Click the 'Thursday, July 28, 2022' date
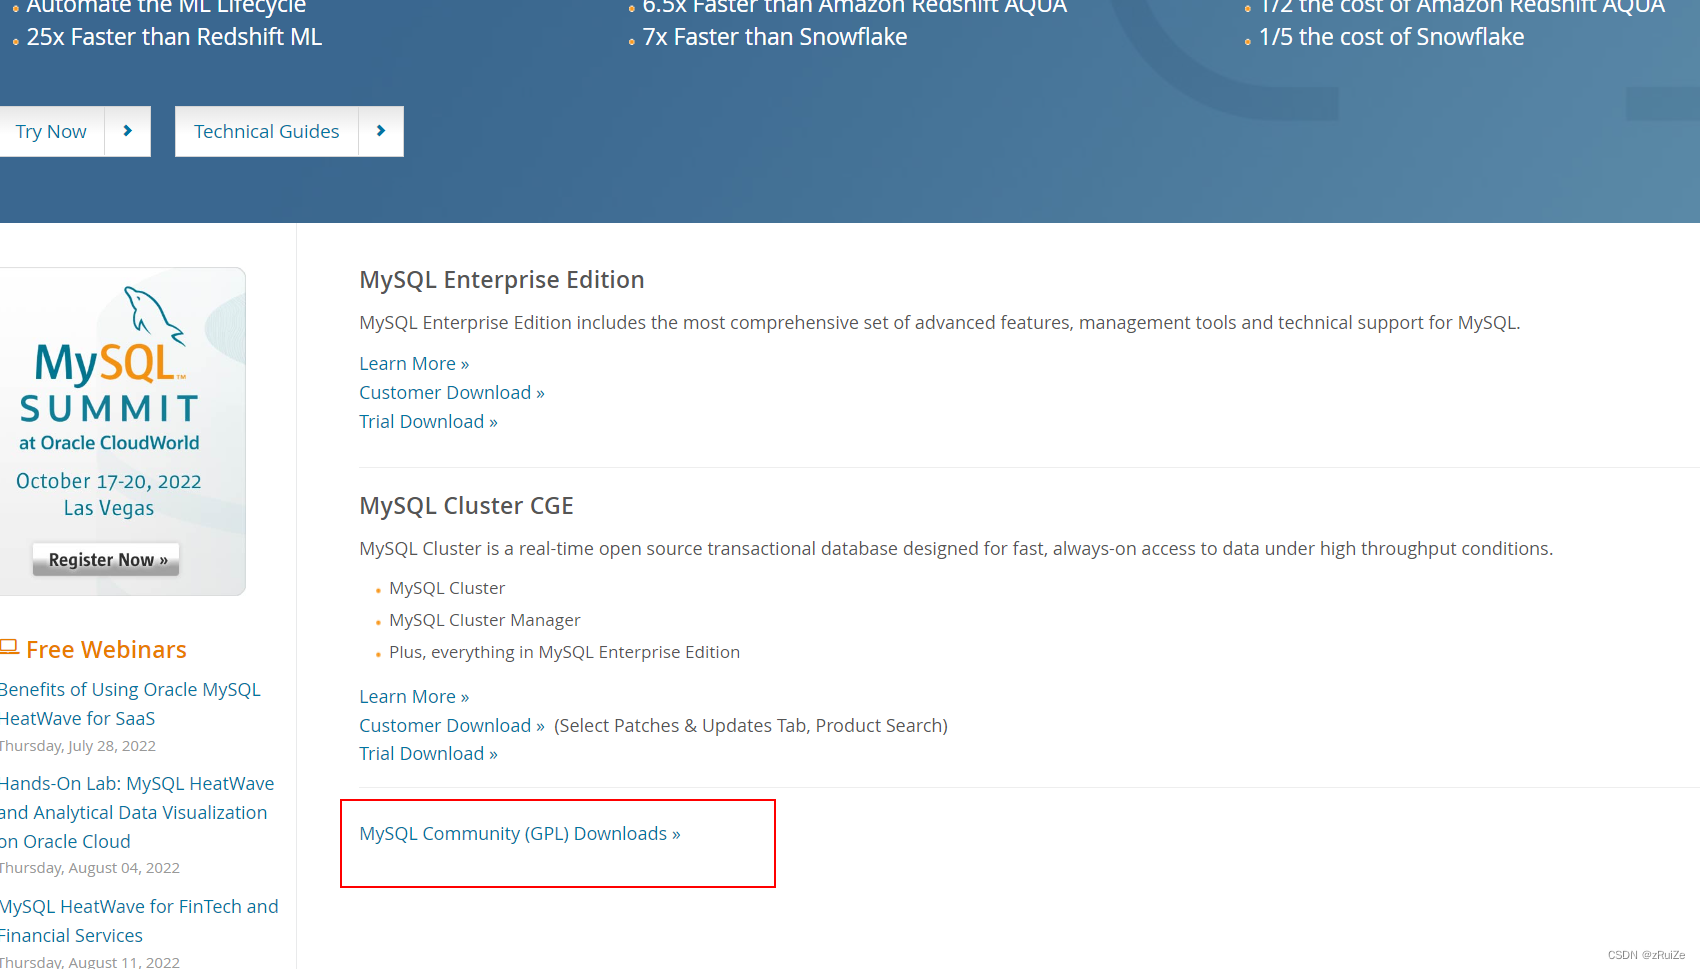This screenshot has width=1700, height=969. pyautogui.click(x=78, y=746)
